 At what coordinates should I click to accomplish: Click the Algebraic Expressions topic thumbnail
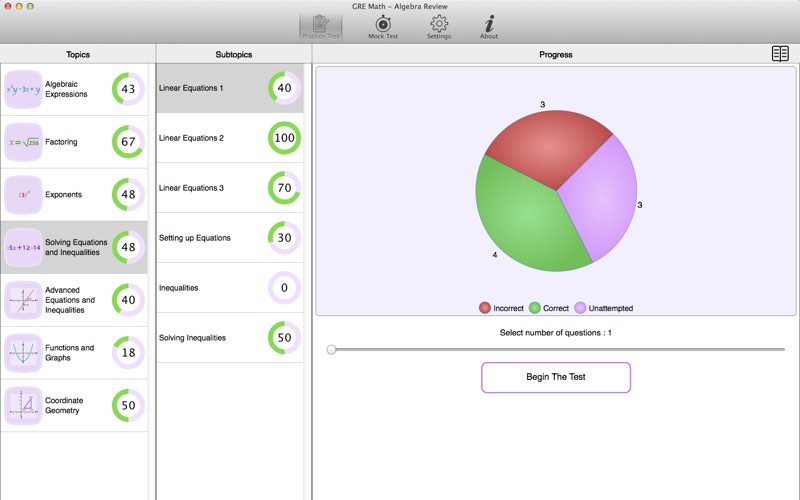click(x=23, y=89)
